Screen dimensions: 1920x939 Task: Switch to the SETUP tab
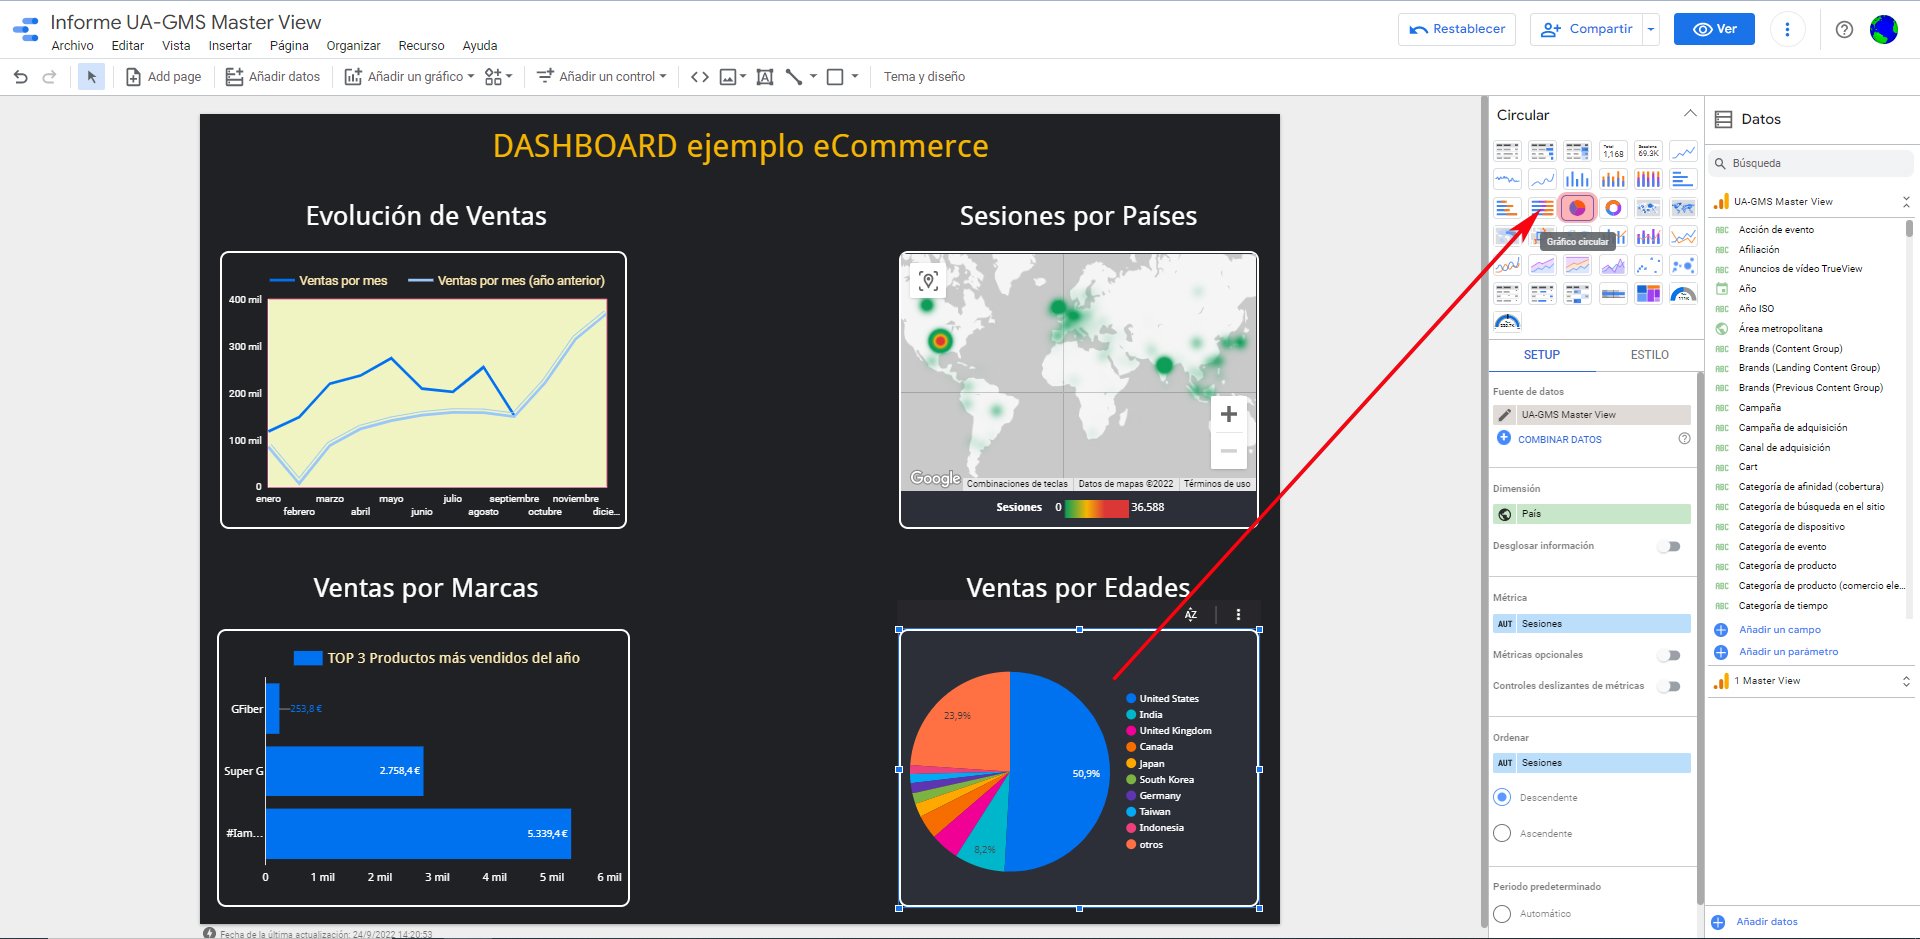pos(1541,355)
